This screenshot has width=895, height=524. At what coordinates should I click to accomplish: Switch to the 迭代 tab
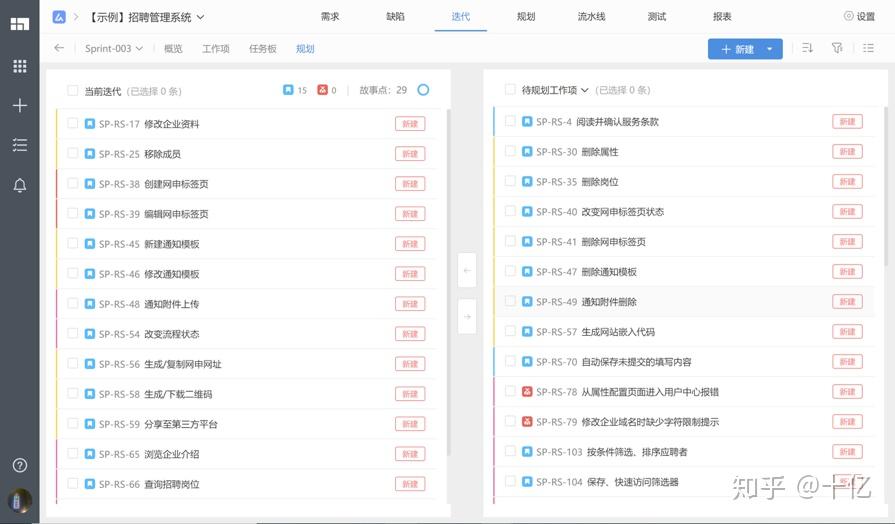(x=461, y=17)
